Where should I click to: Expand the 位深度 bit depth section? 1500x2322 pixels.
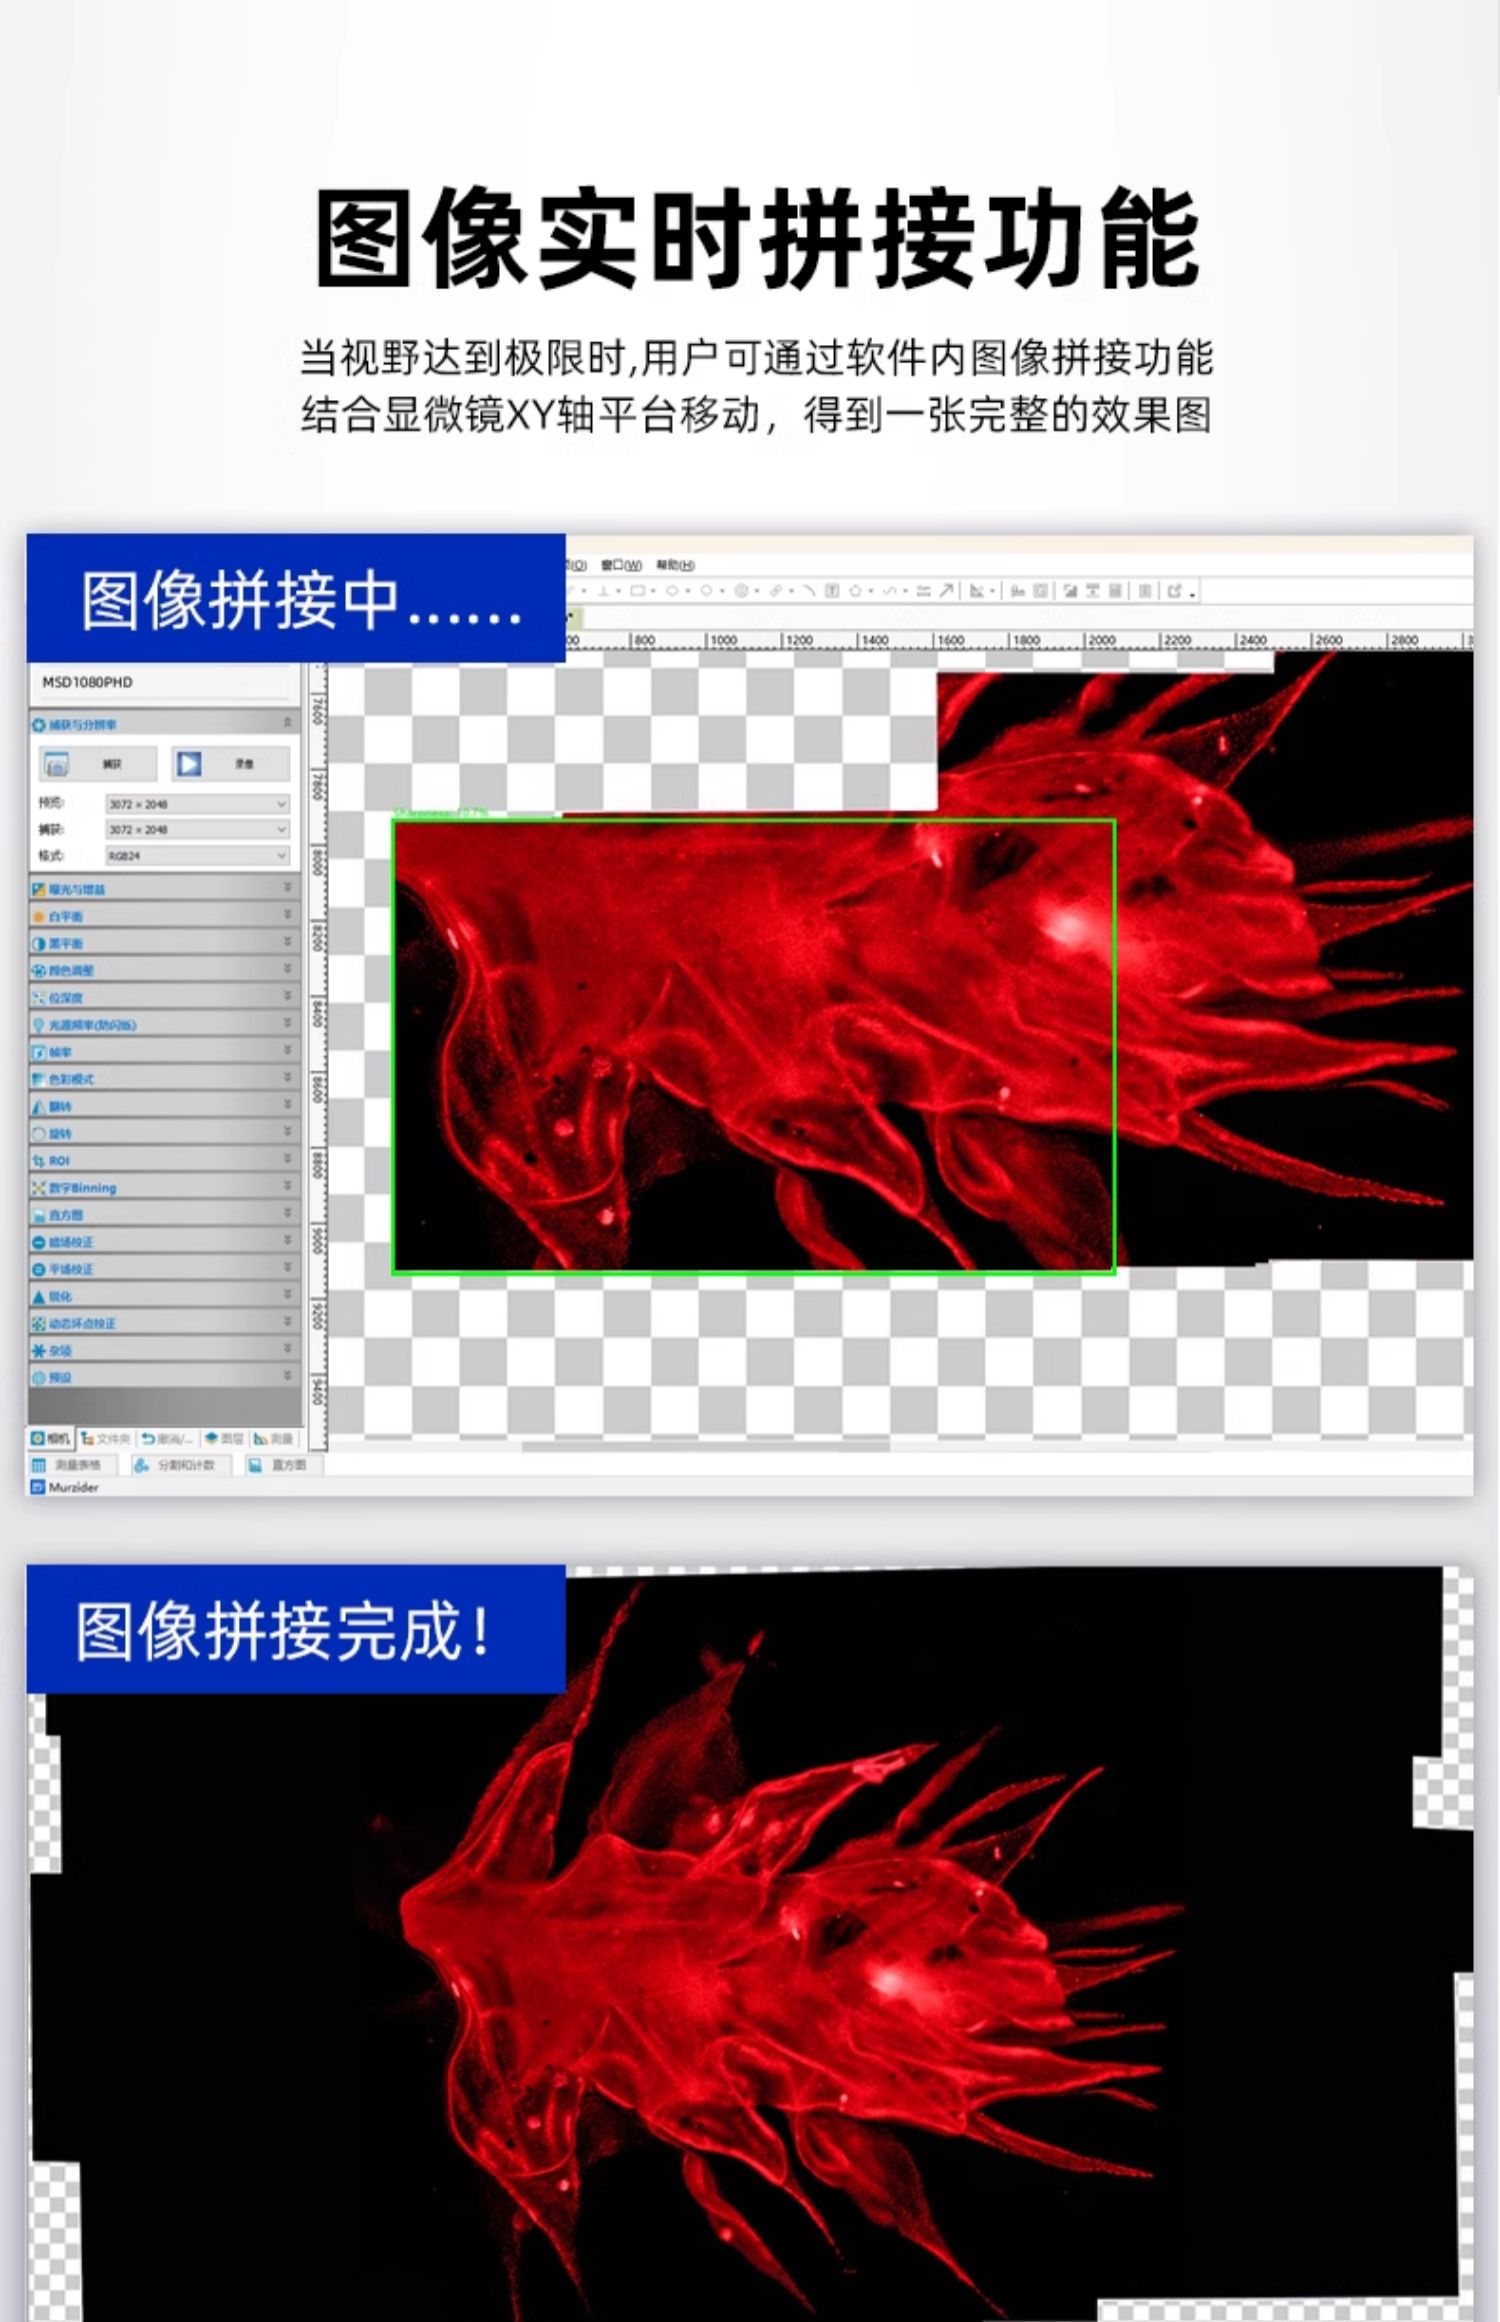(x=164, y=997)
